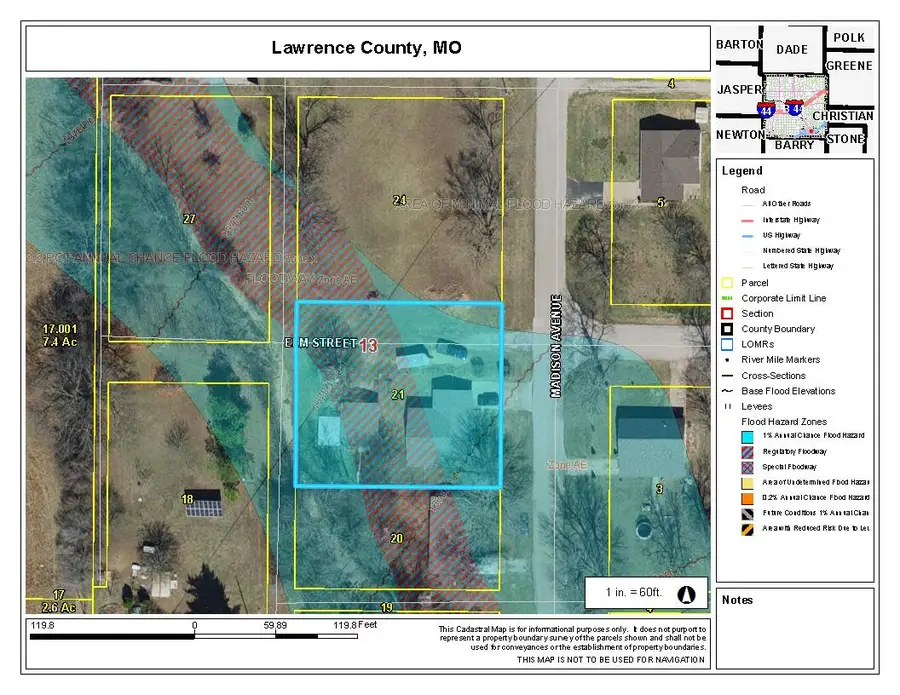Image resolution: width=900 pixels, height=695 pixels.
Task: Click the north arrow compass icon
Action: 687,593
